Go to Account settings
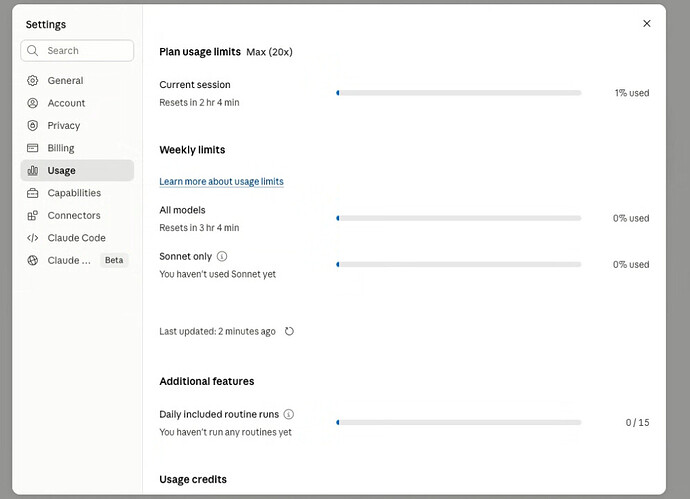The image size is (690, 499). click(77, 103)
